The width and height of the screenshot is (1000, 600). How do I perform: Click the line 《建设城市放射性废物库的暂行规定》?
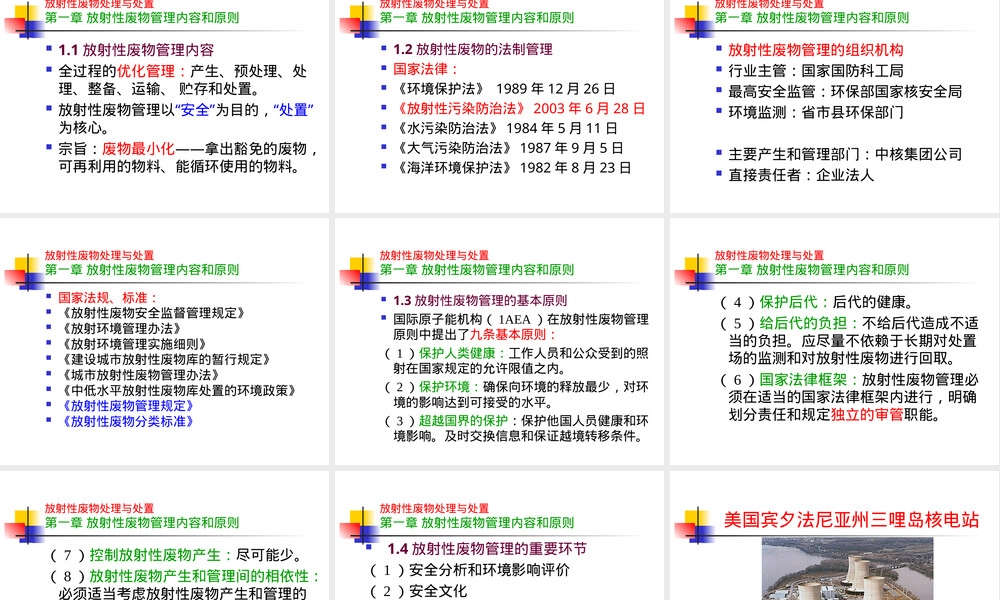(165, 359)
